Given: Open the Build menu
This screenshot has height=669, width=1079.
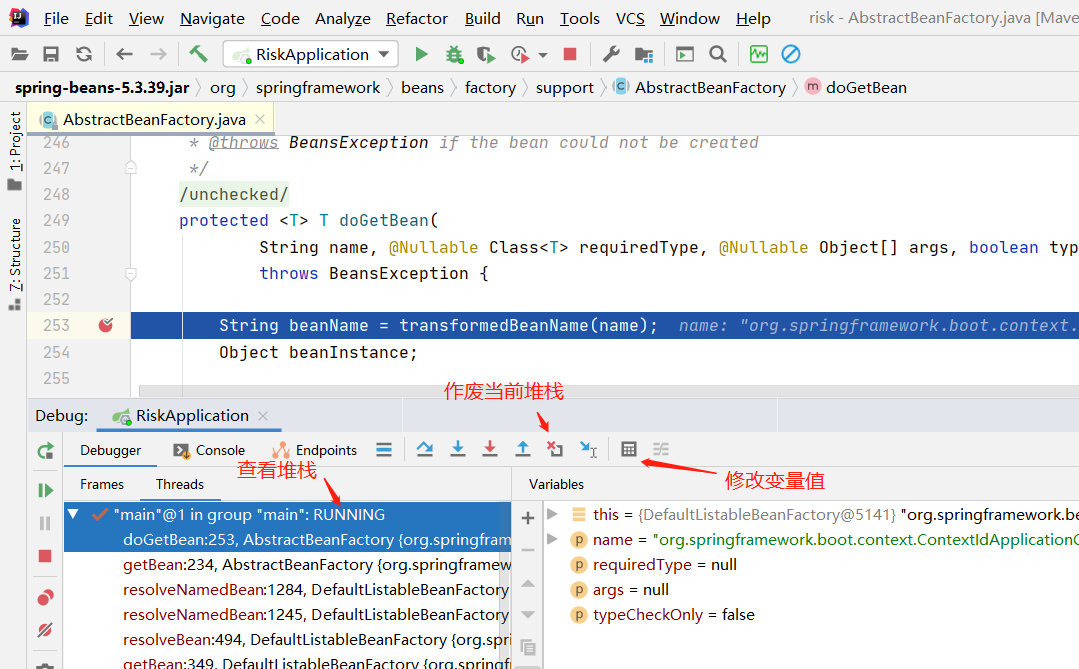Looking at the screenshot, I should click(482, 19).
